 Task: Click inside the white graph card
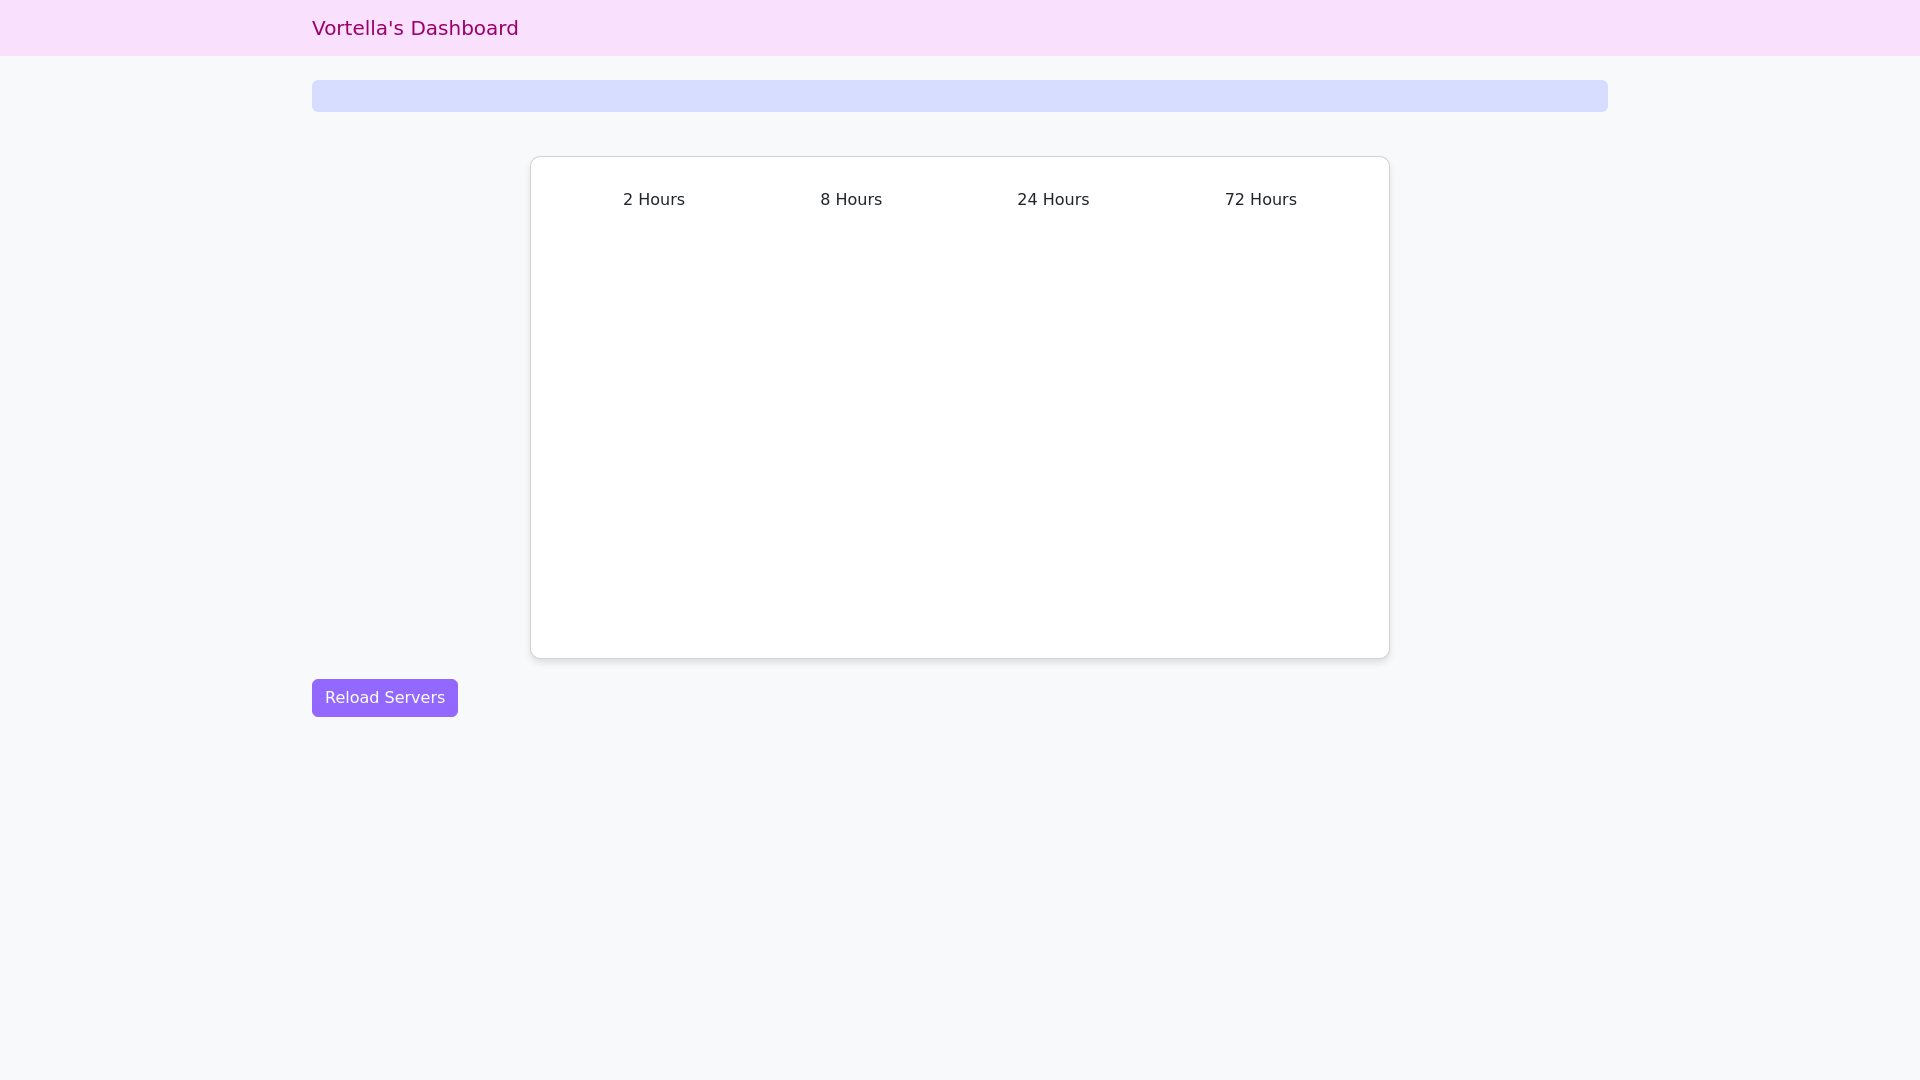pos(960,440)
